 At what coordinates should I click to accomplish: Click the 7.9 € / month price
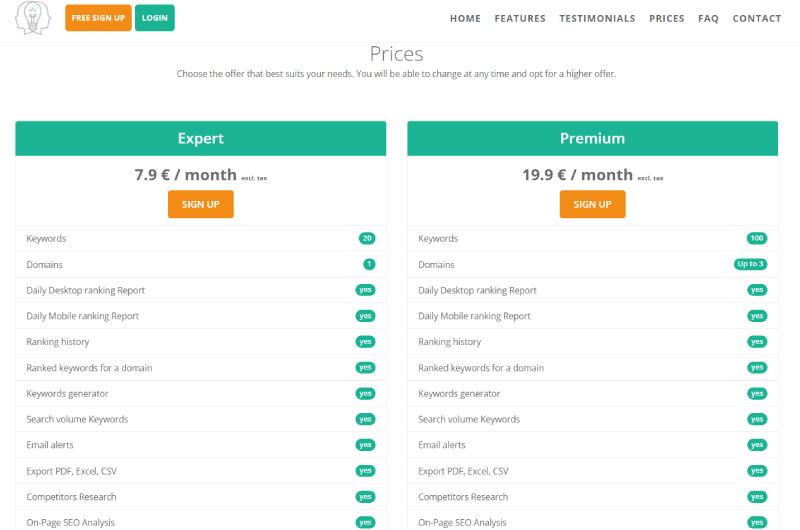coord(185,175)
